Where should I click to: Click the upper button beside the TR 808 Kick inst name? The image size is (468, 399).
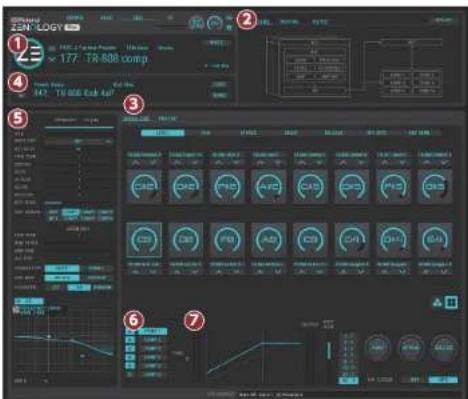tap(220, 85)
